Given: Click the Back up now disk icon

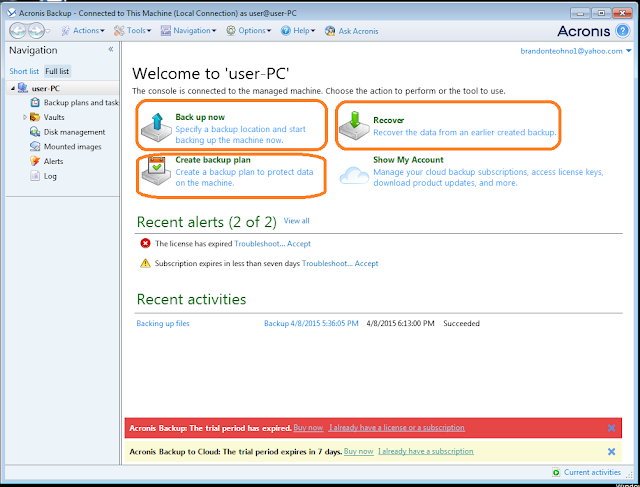Looking at the screenshot, I should (157, 128).
